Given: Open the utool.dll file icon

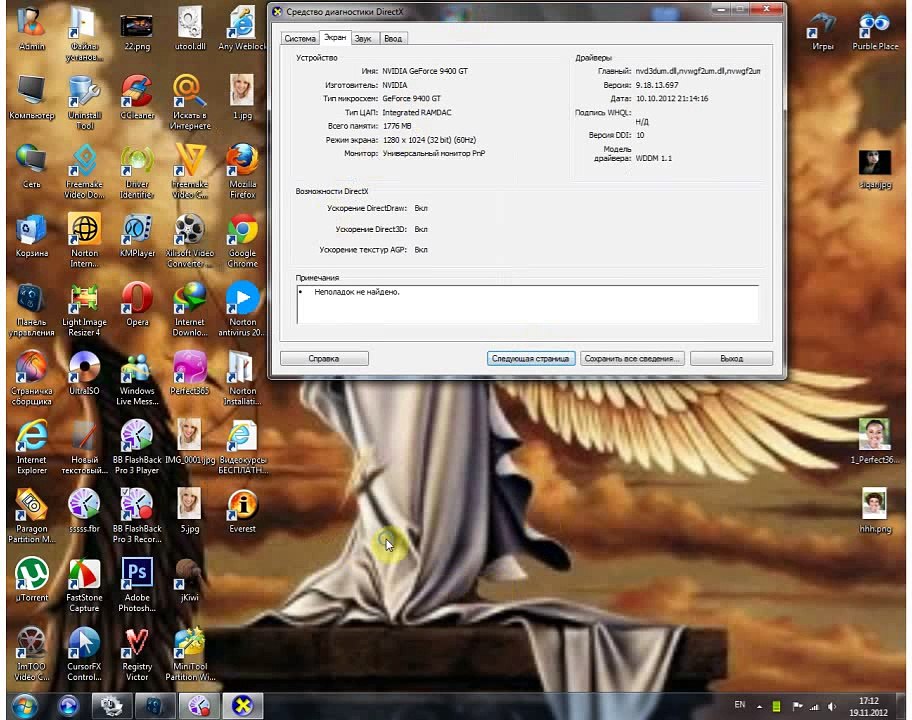Looking at the screenshot, I should pyautogui.click(x=190, y=28).
